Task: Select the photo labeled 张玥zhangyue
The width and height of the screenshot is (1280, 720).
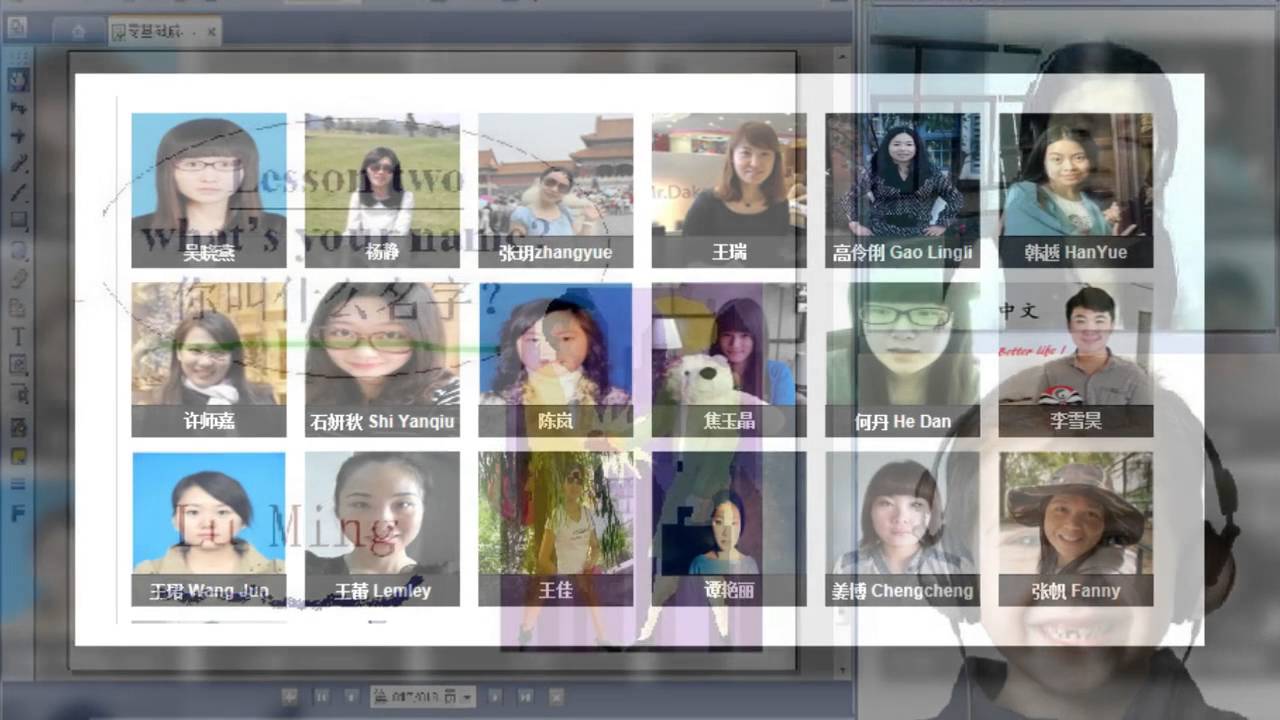Action: [556, 190]
